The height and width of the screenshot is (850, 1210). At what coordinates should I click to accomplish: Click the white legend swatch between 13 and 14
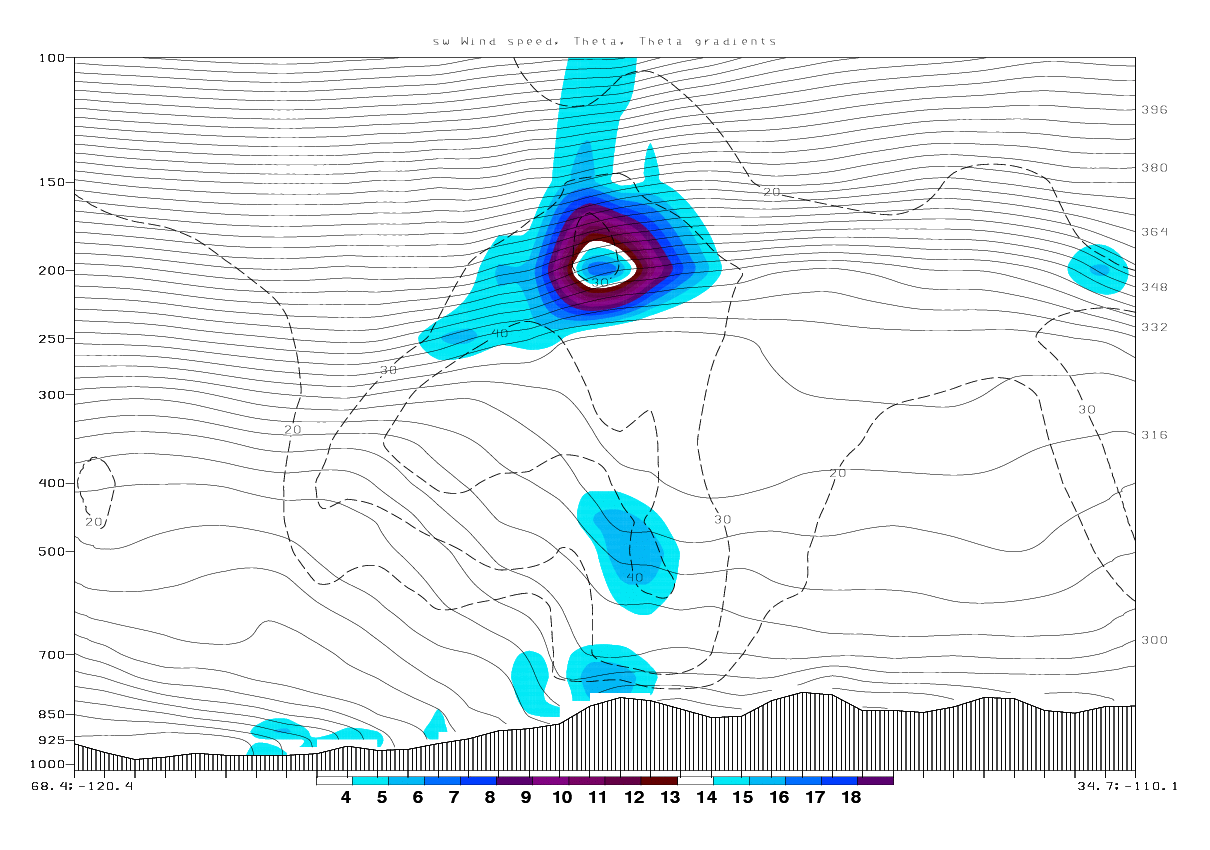695,780
